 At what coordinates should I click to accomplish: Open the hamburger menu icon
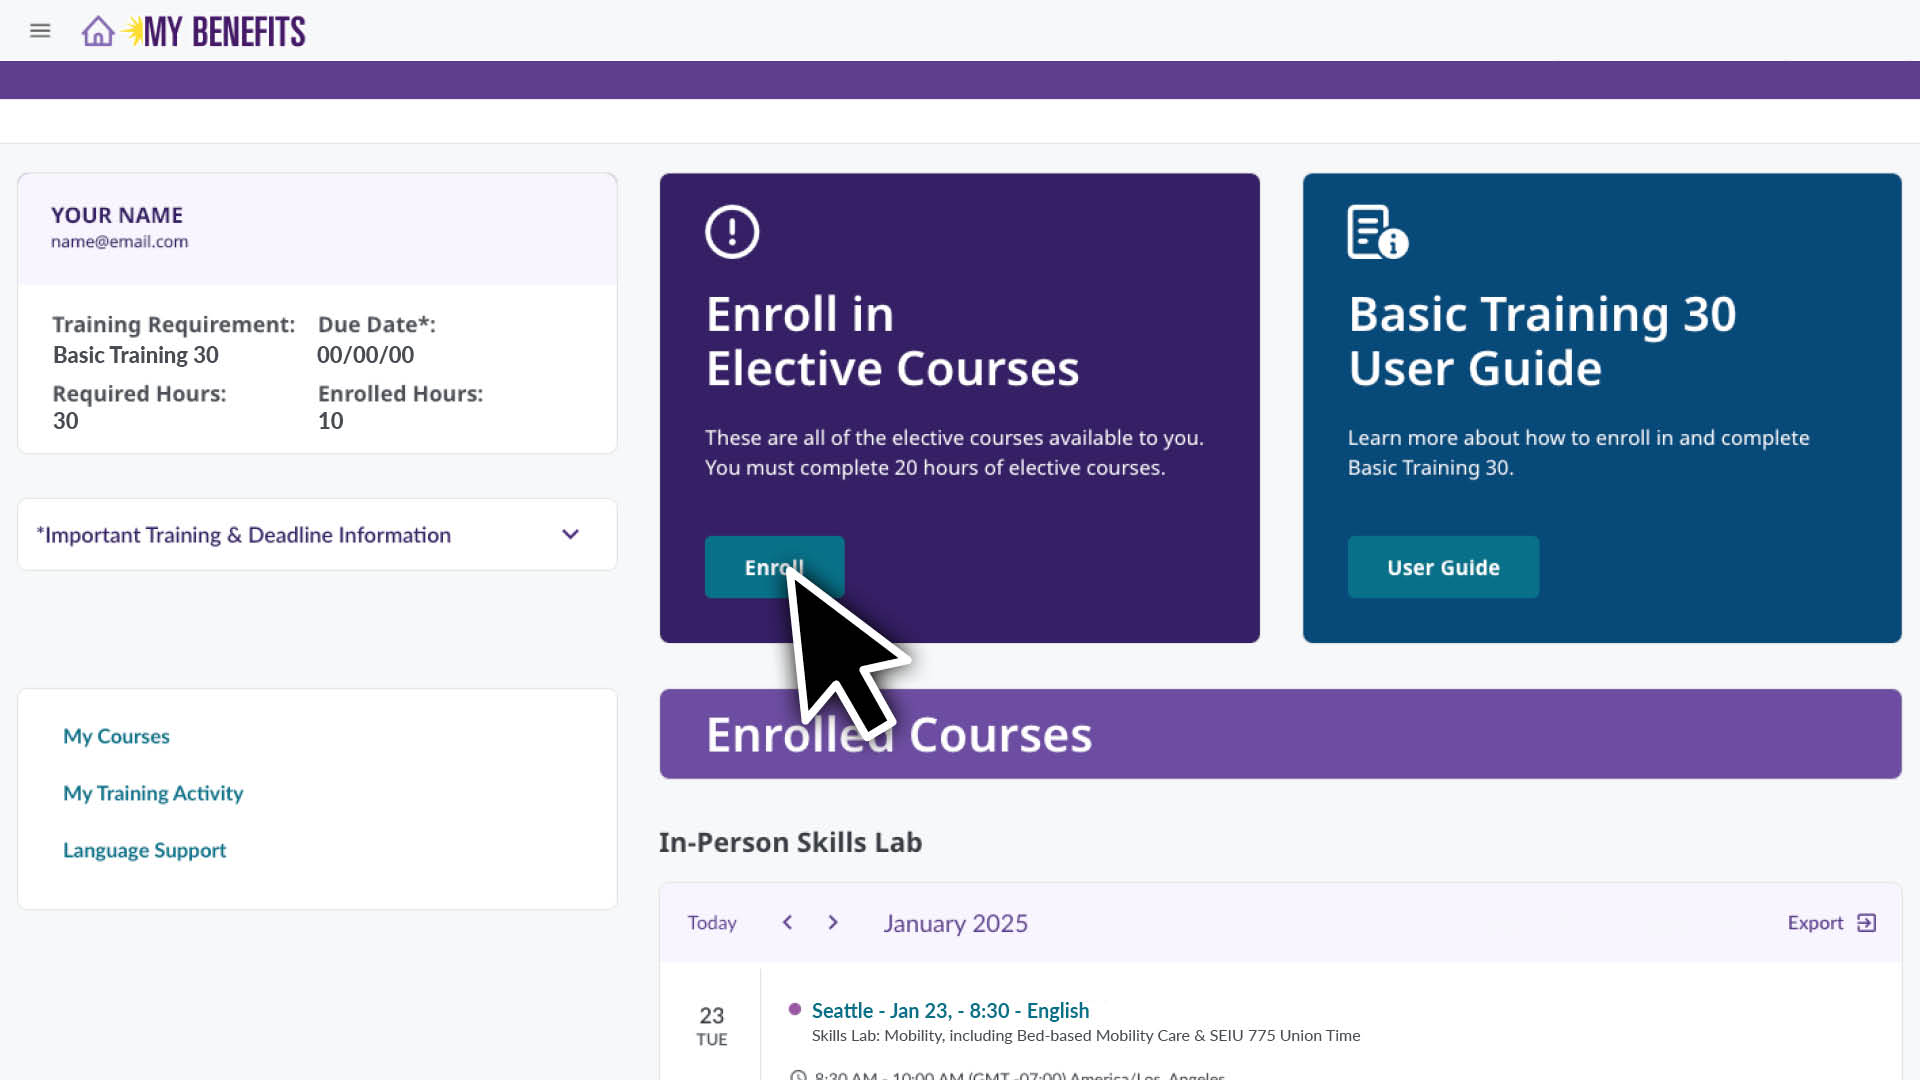[x=40, y=31]
